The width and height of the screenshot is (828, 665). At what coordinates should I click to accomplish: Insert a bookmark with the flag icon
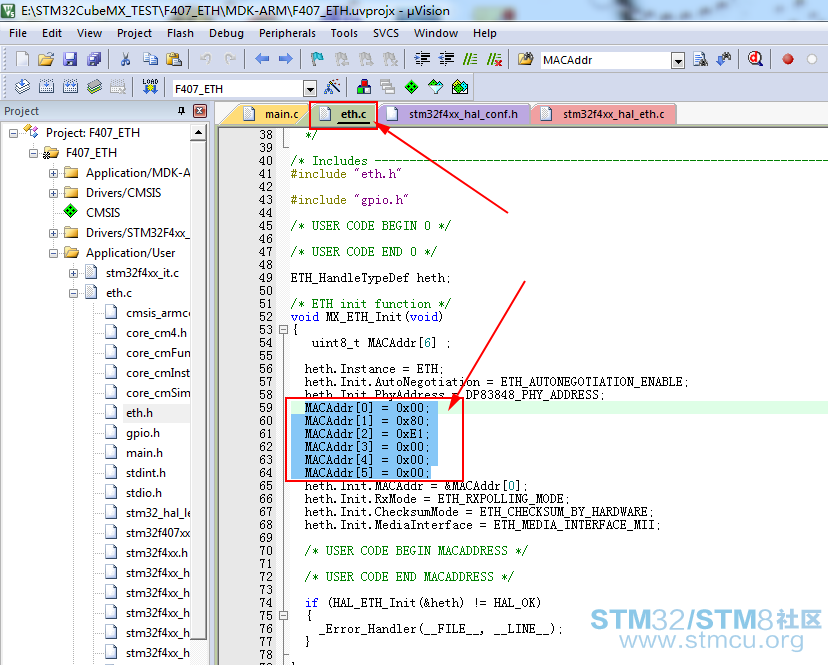tap(317, 59)
